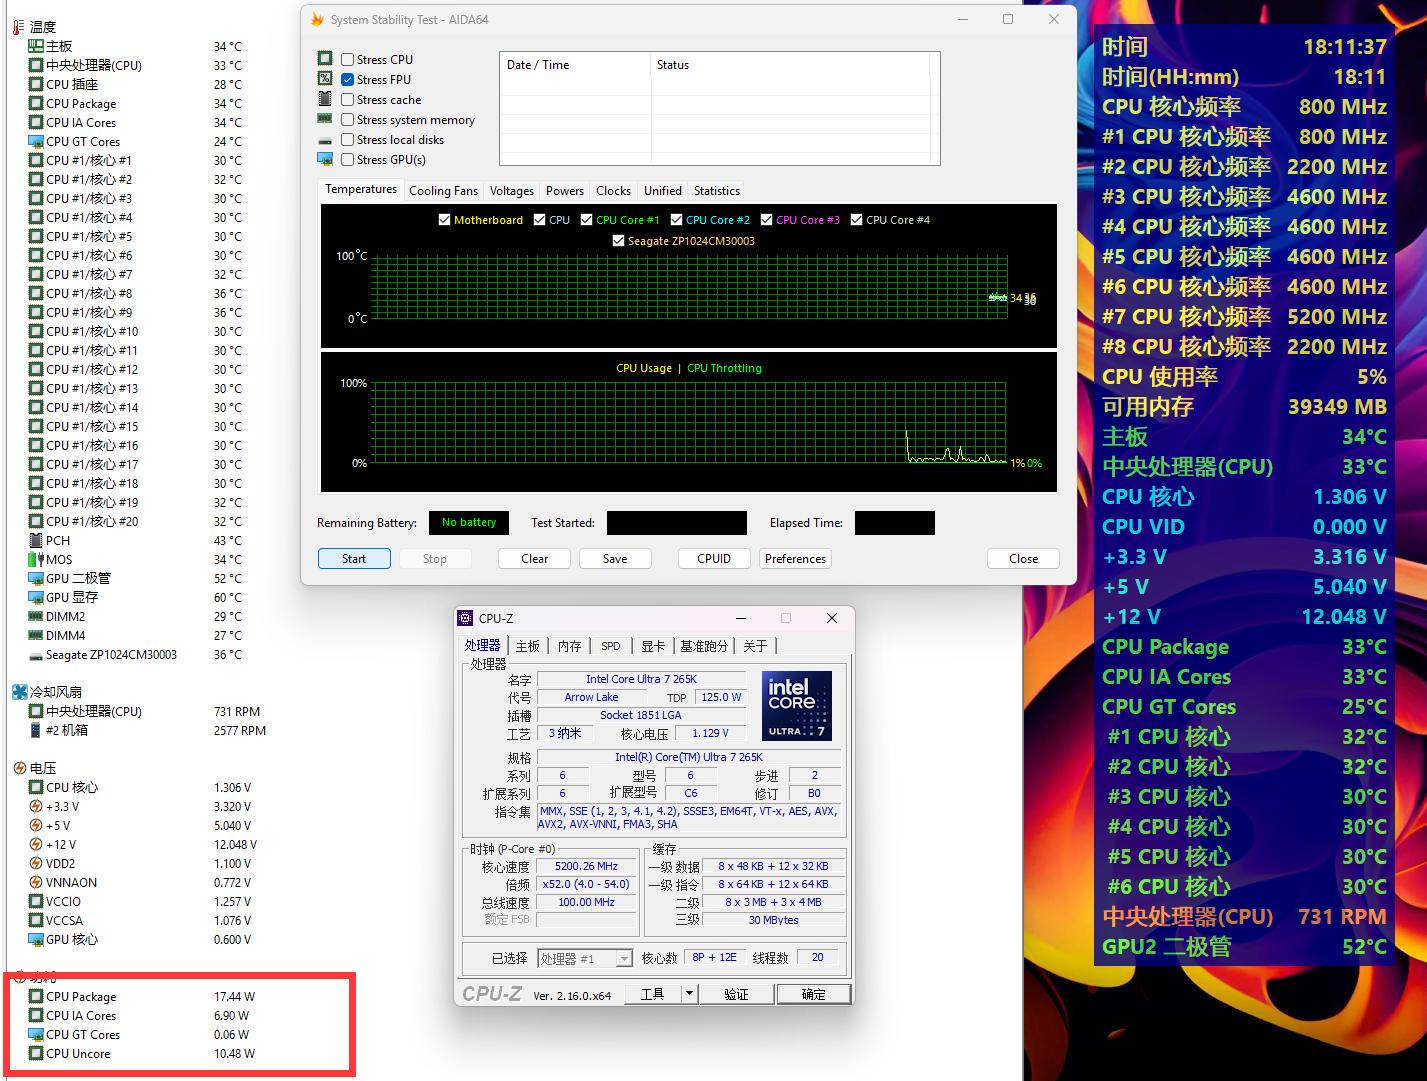The image size is (1427, 1081).
Task: Check the Stress GPU(s) option
Action: [x=348, y=160]
